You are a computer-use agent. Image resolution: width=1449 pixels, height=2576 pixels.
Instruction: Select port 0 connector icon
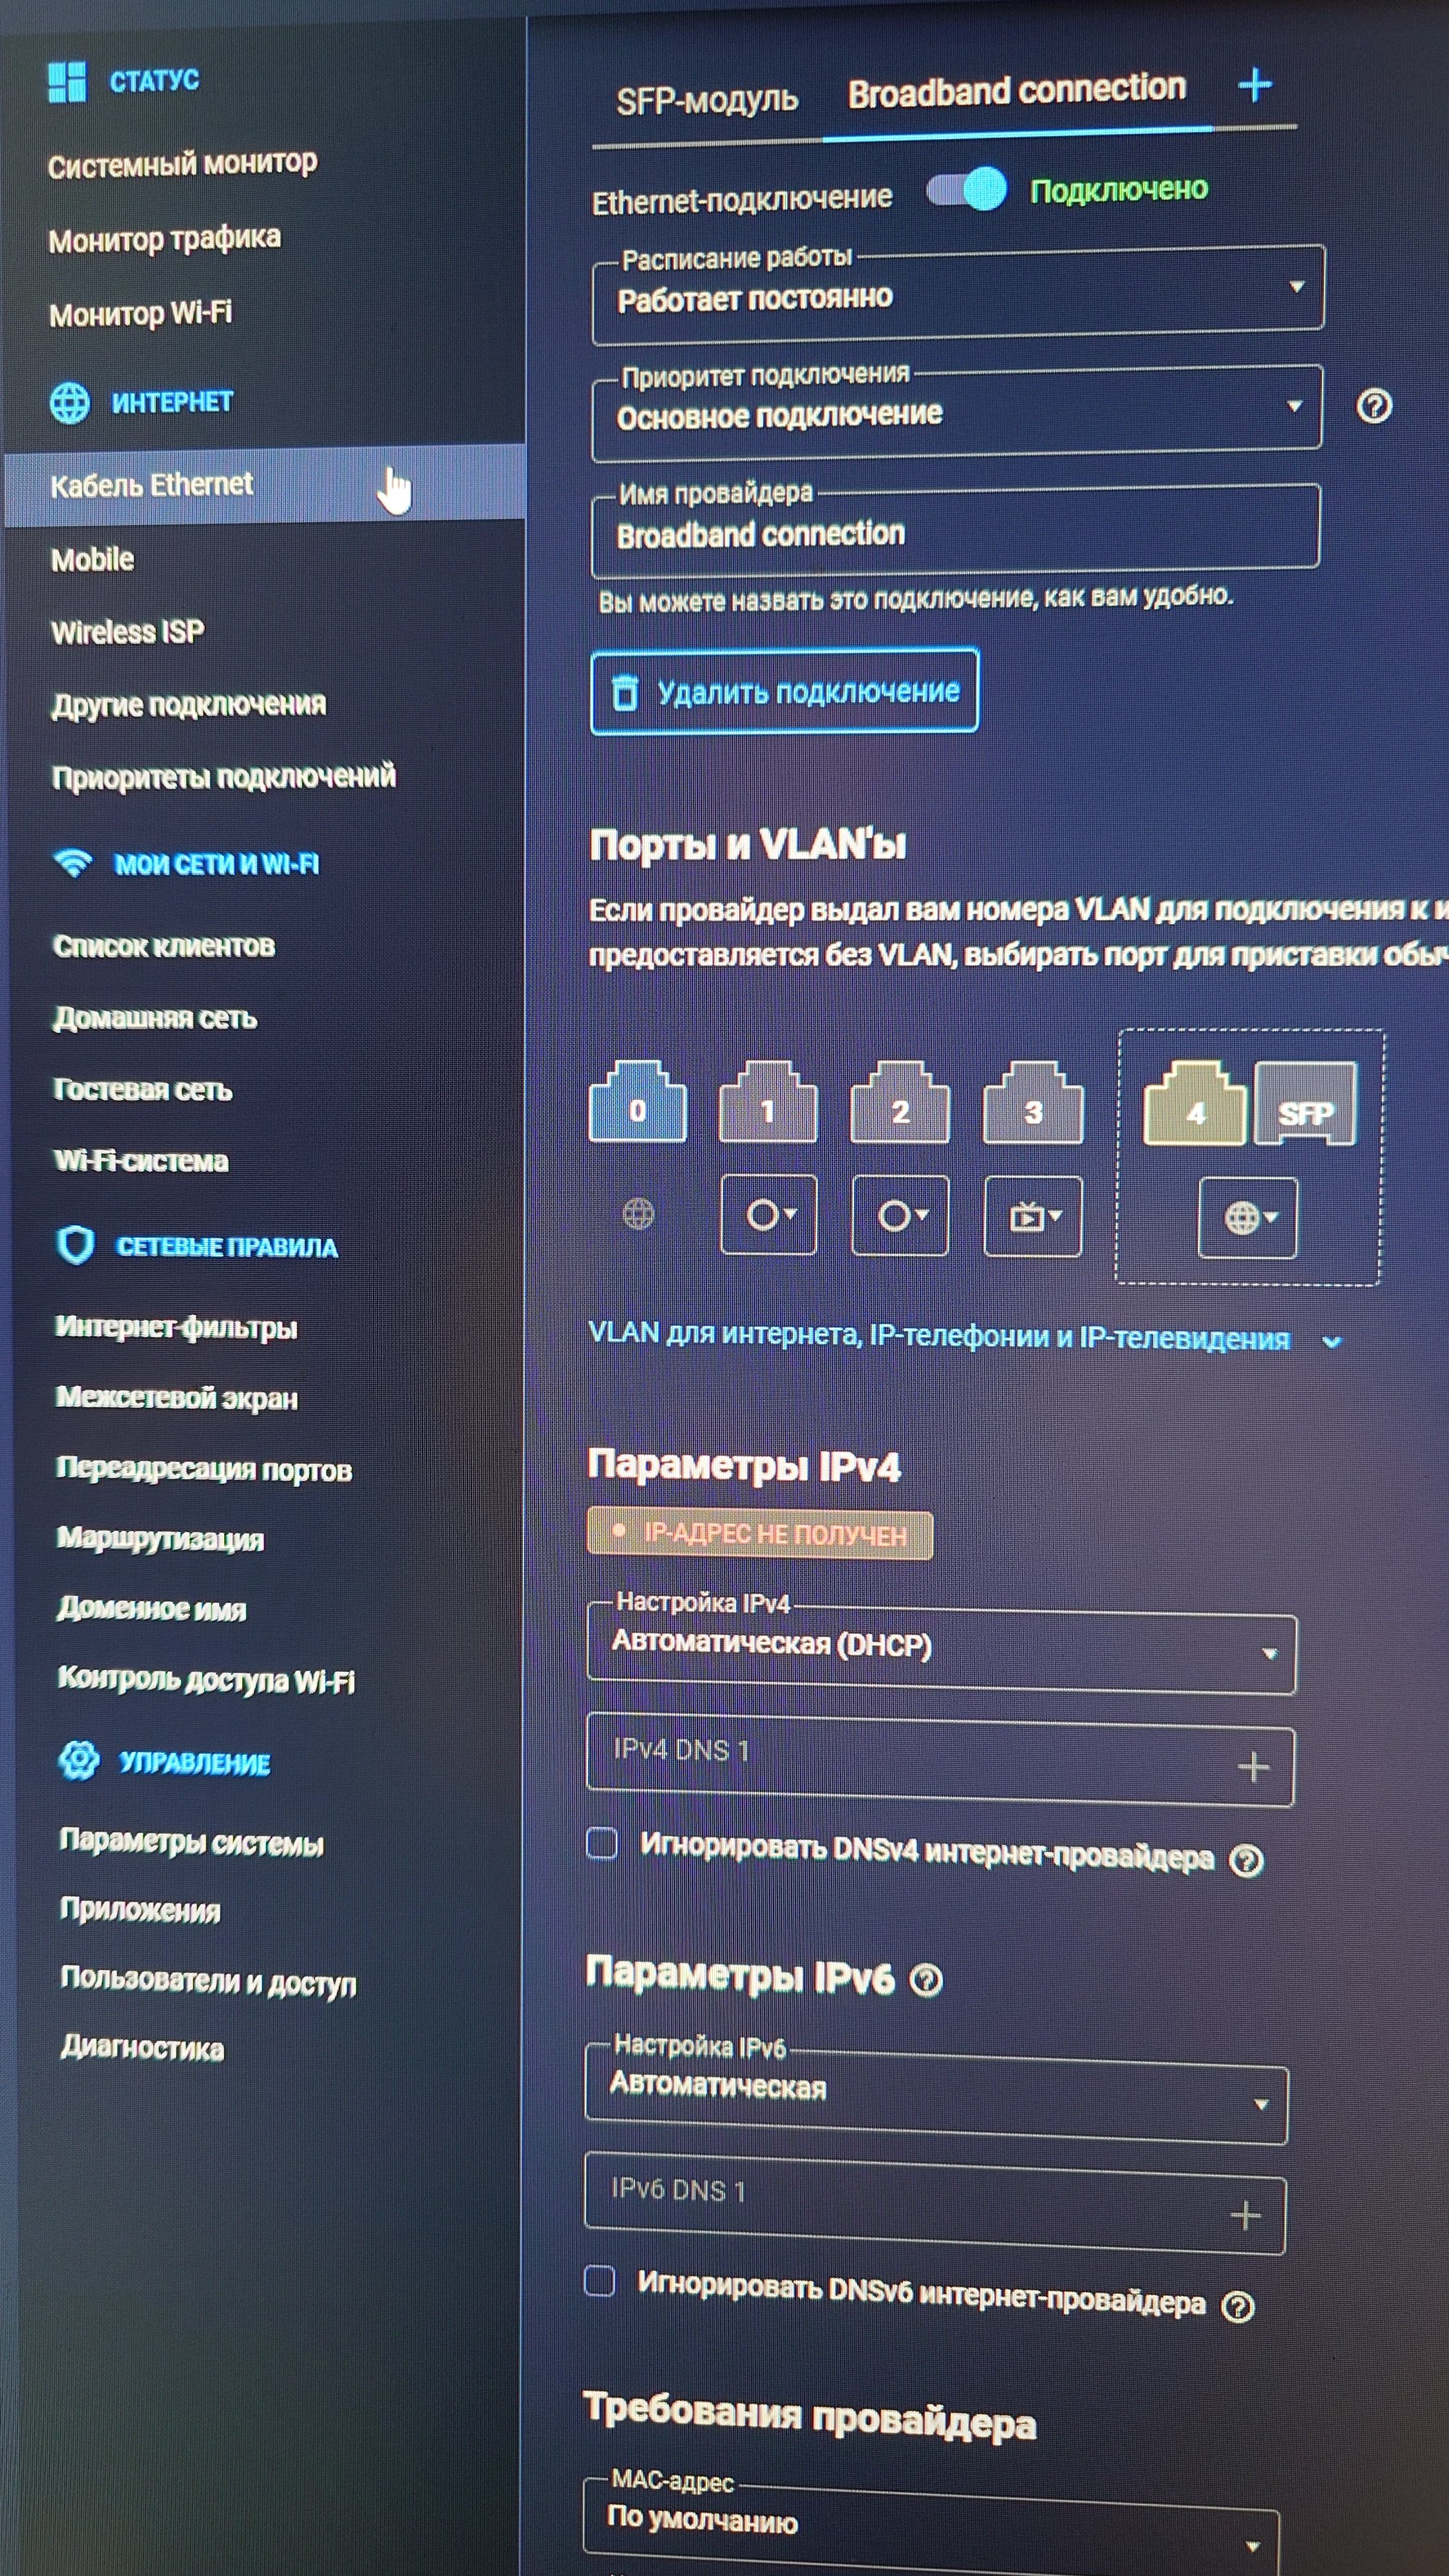(x=638, y=1102)
